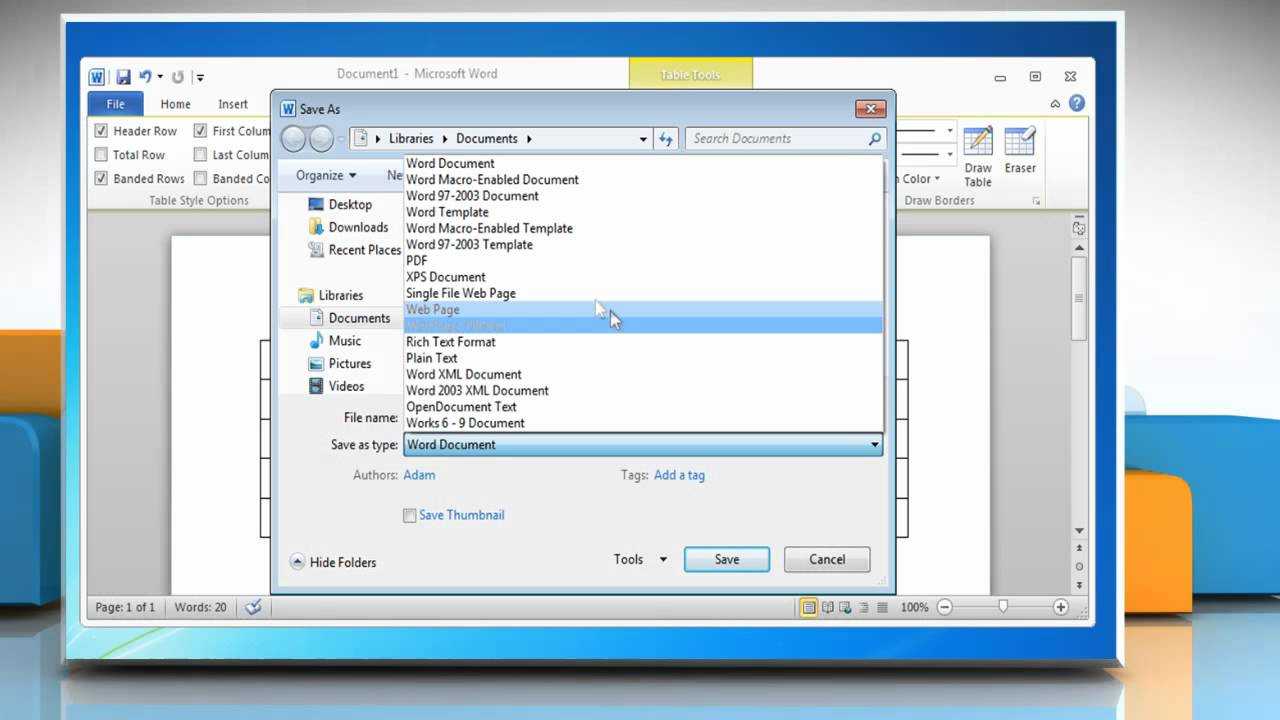Click the Save icon on Quick Access Toolbar

tap(123, 76)
